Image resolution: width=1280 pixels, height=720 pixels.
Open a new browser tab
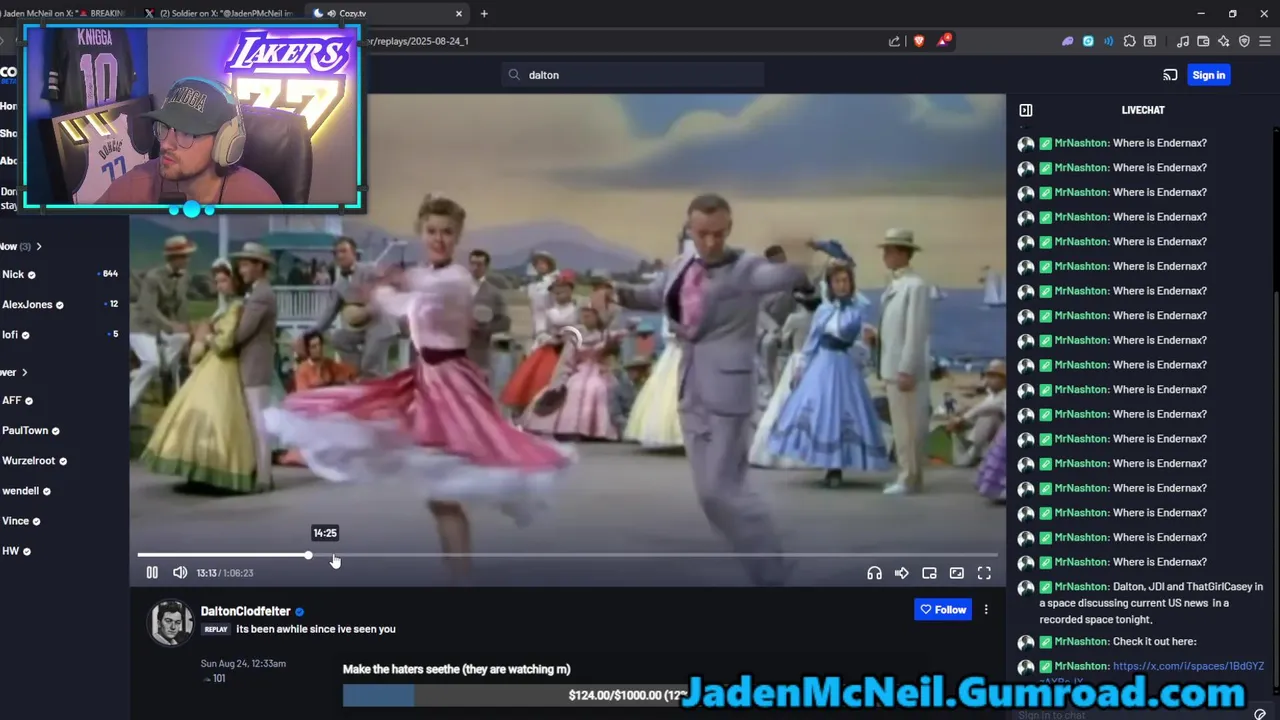[484, 14]
